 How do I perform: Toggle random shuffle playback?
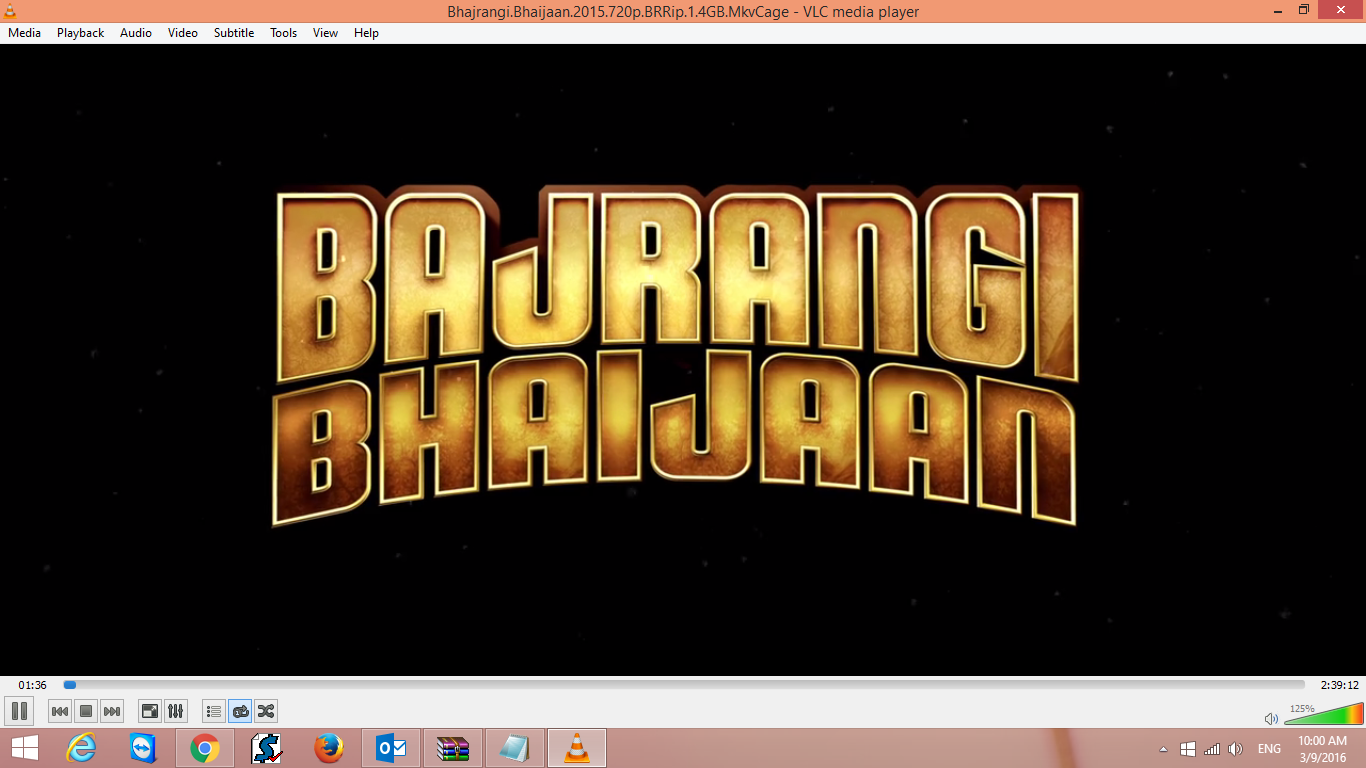[266, 711]
